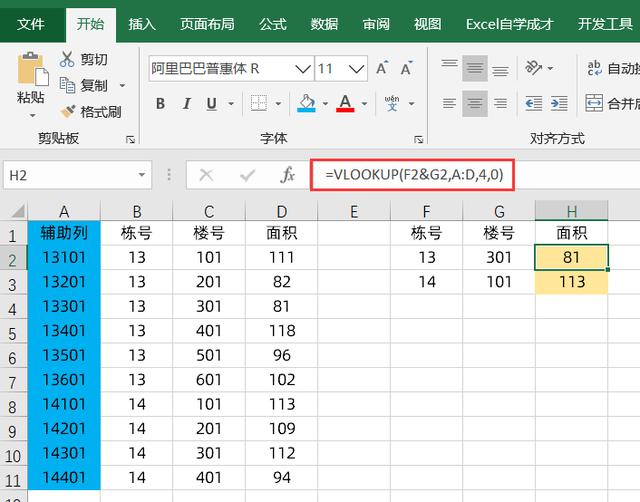Viewport: 640px width, 502px height.
Task: Select cell H3 showing 113
Action: click(x=571, y=282)
